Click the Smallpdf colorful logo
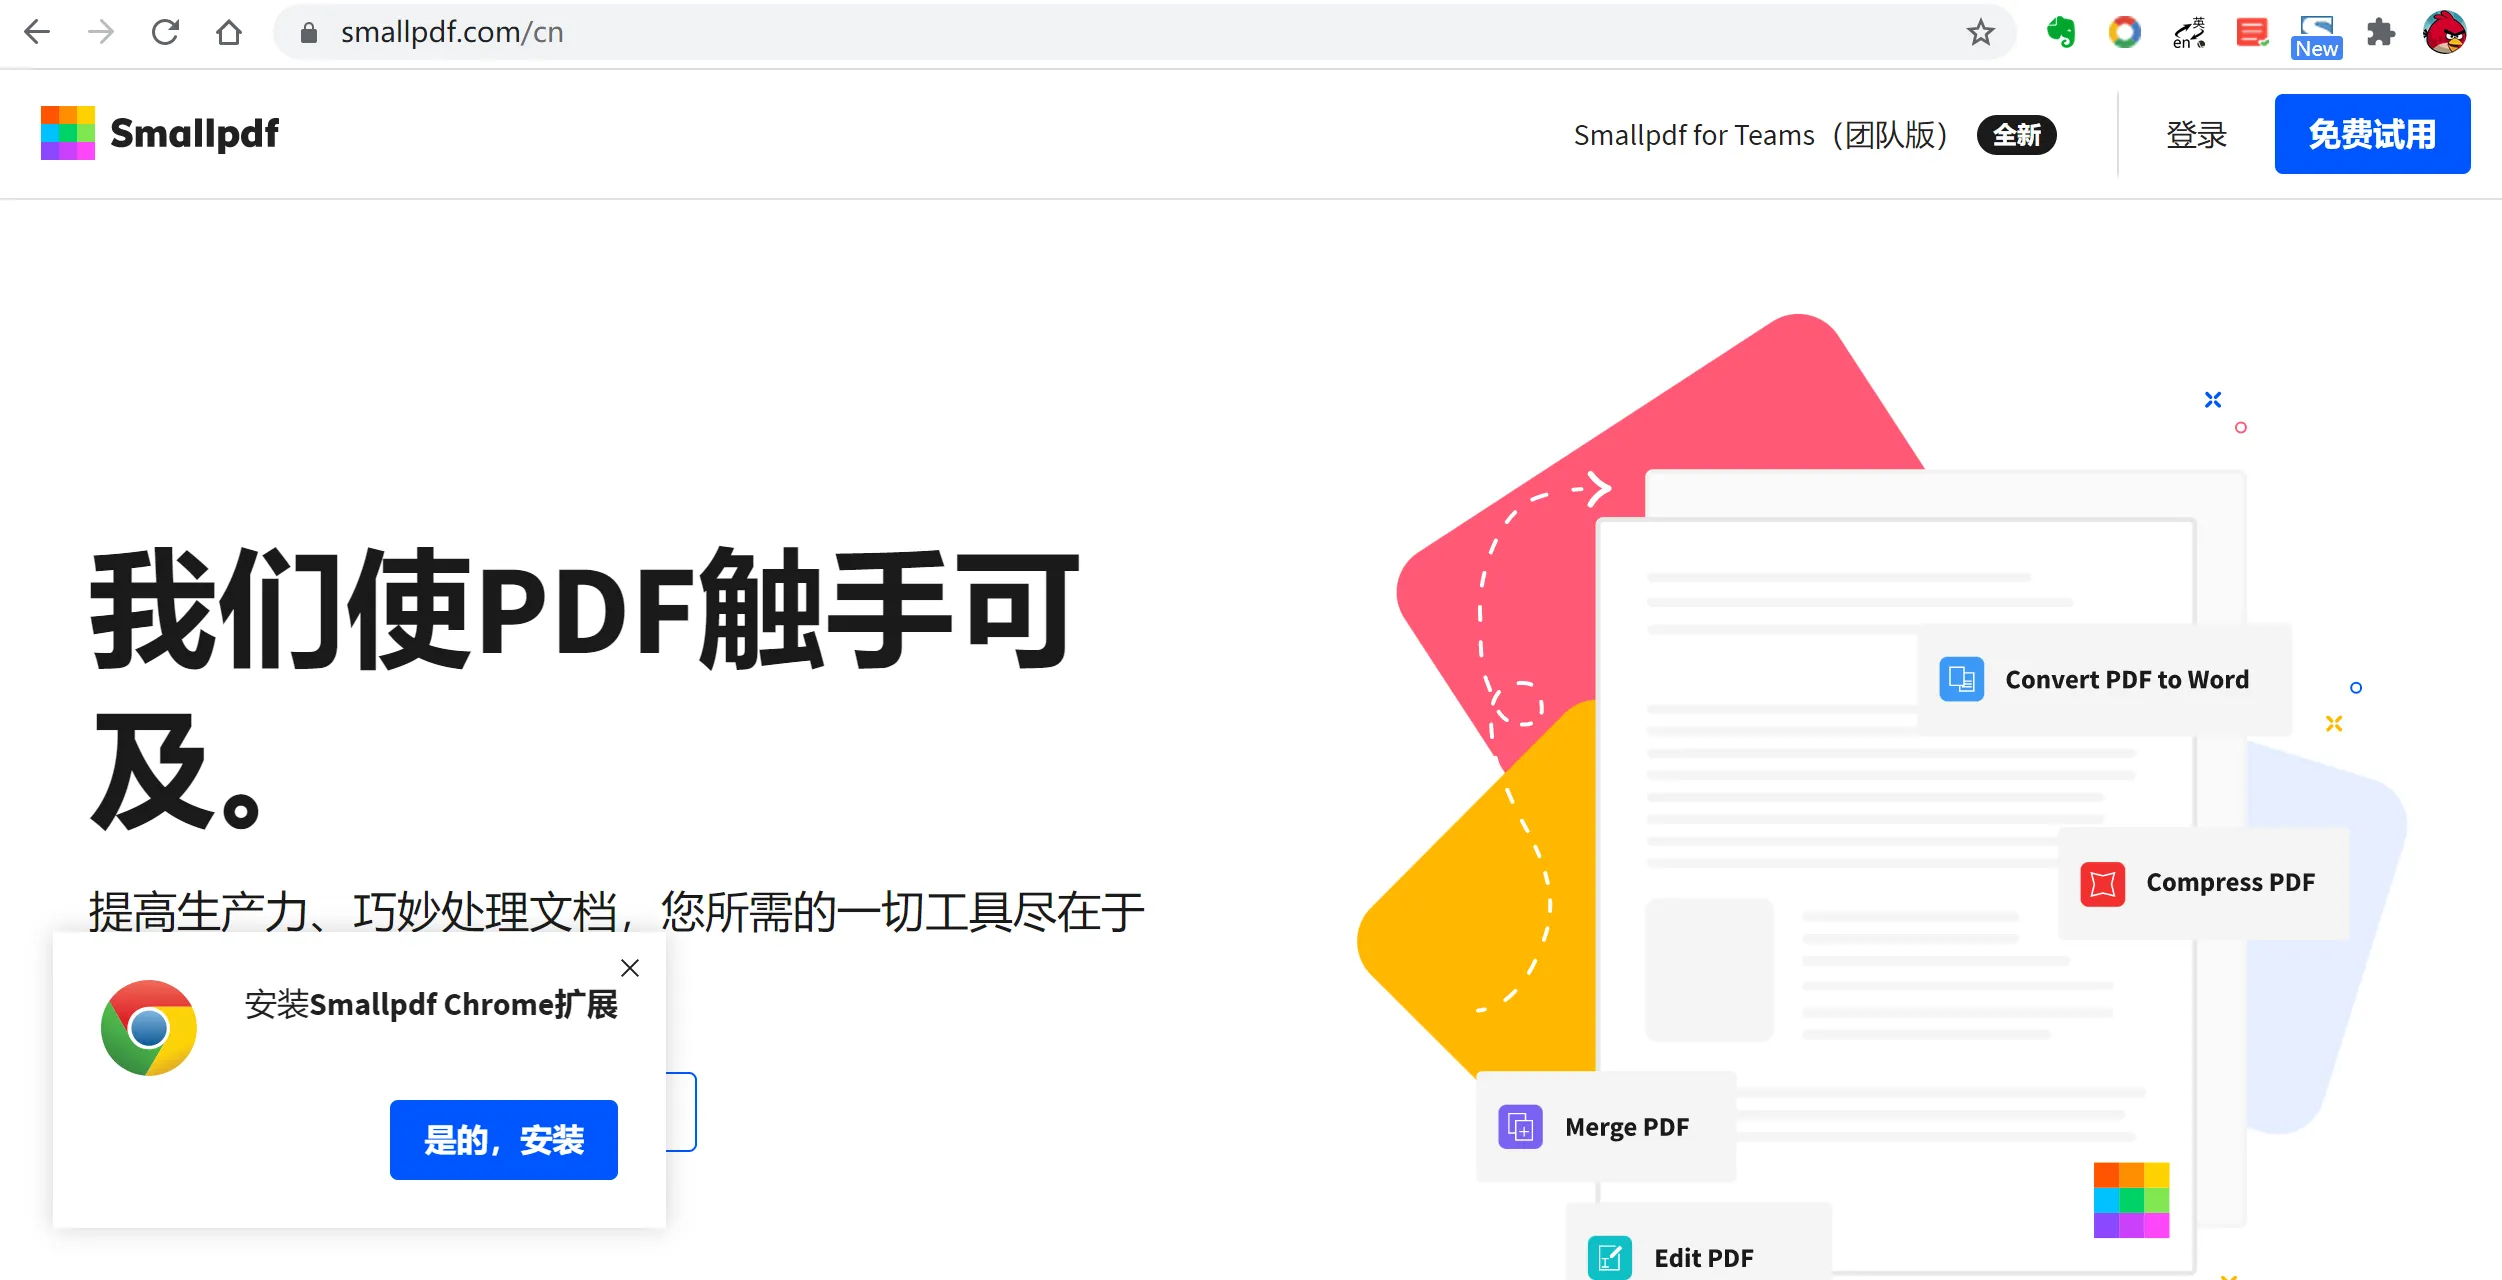 tap(68, 133)
